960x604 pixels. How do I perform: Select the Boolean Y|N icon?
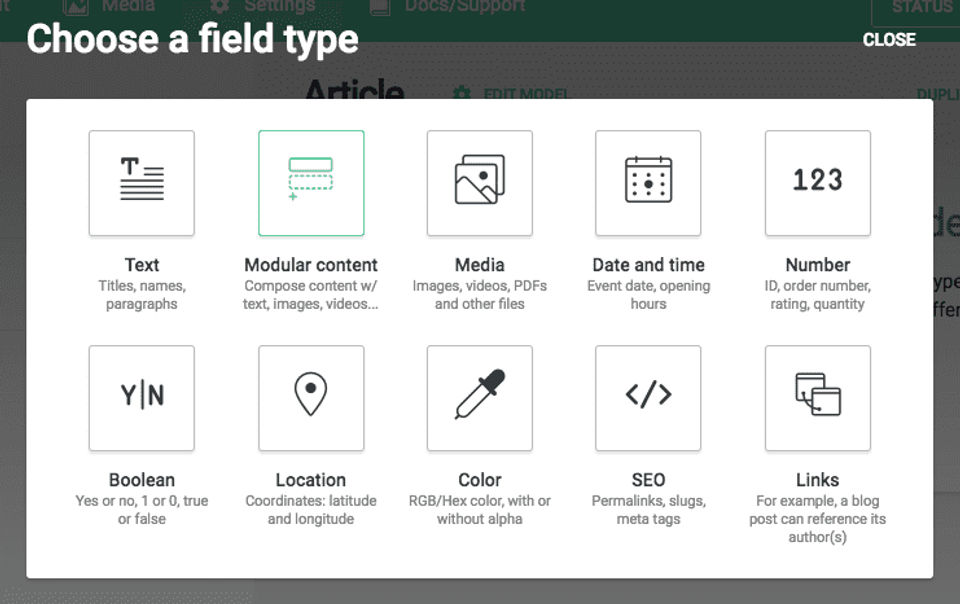click(x=141, y=398)
